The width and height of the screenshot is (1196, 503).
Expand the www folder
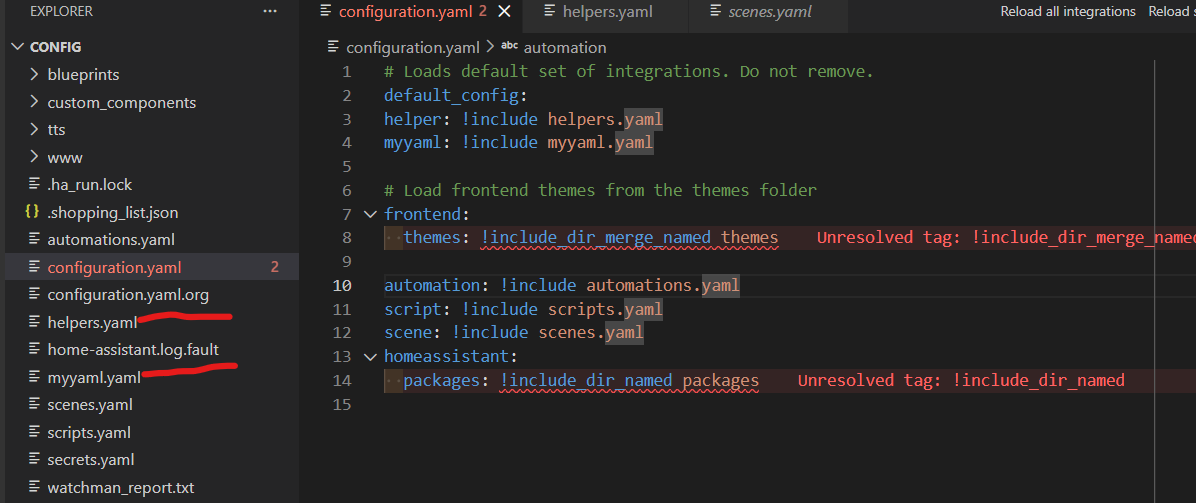click(x=64, y=158)
